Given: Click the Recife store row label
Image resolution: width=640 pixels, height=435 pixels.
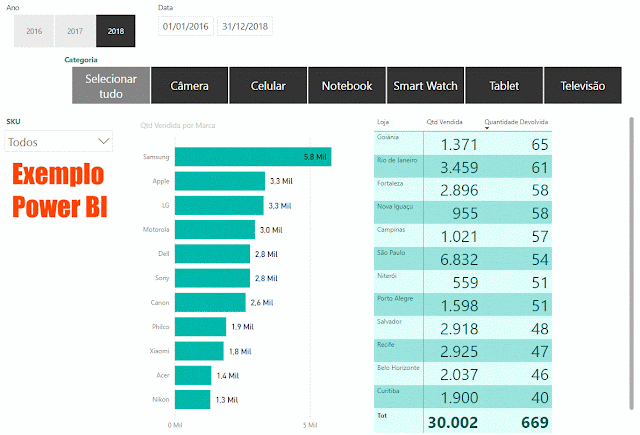Looking at the screenshot, I should (x=386, y=344).
